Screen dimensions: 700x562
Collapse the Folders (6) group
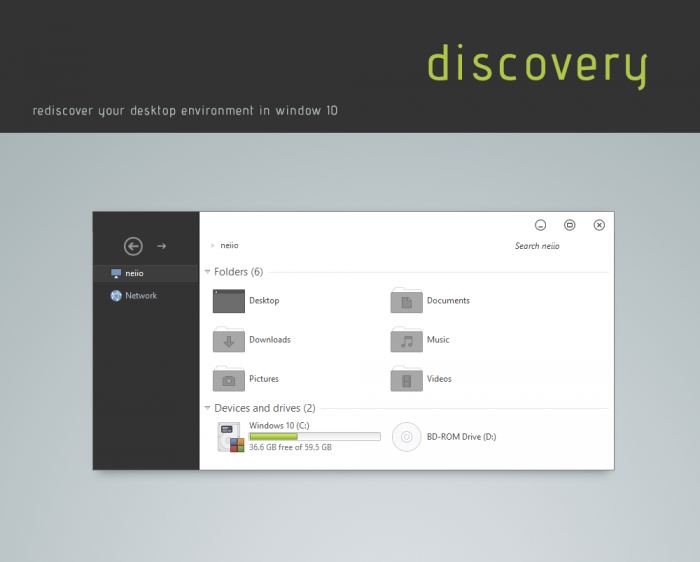[x=207, y=271]
